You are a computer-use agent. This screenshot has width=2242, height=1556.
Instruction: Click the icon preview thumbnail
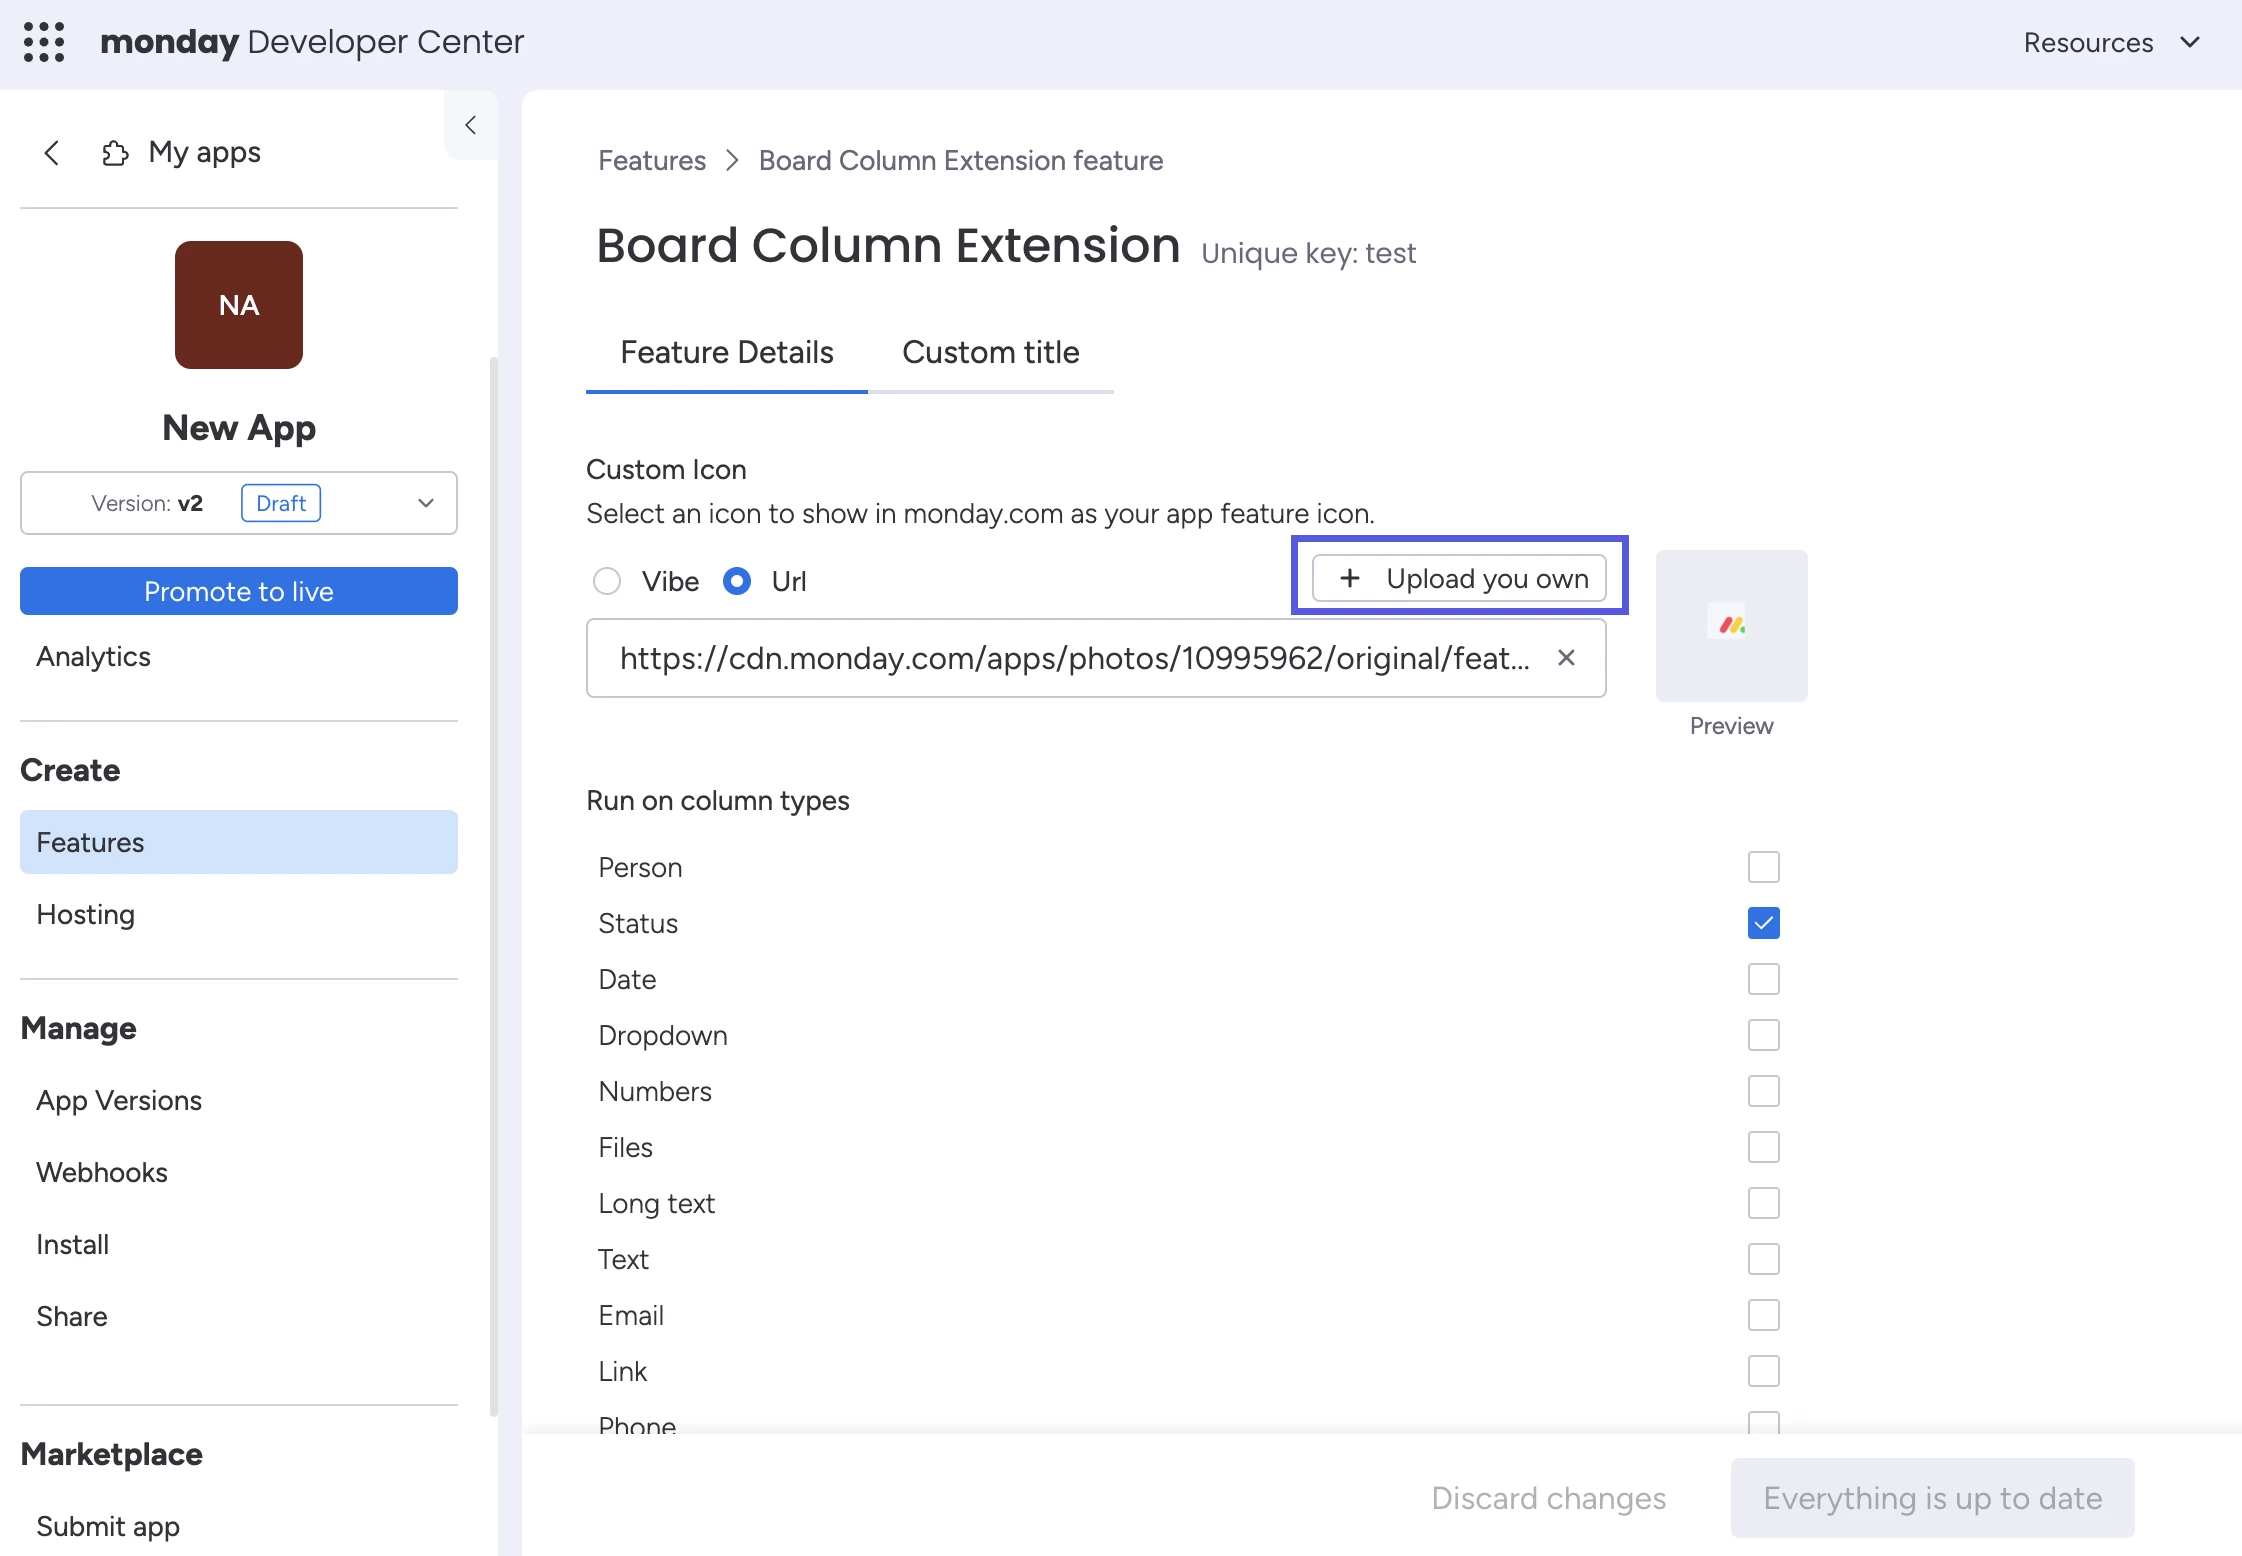pos(1732,626)
